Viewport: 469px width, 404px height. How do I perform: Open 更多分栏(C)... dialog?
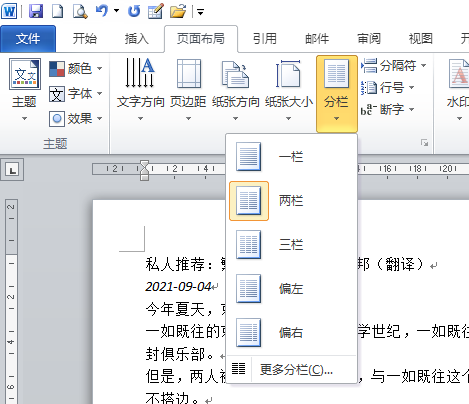(x=291, y=369)
